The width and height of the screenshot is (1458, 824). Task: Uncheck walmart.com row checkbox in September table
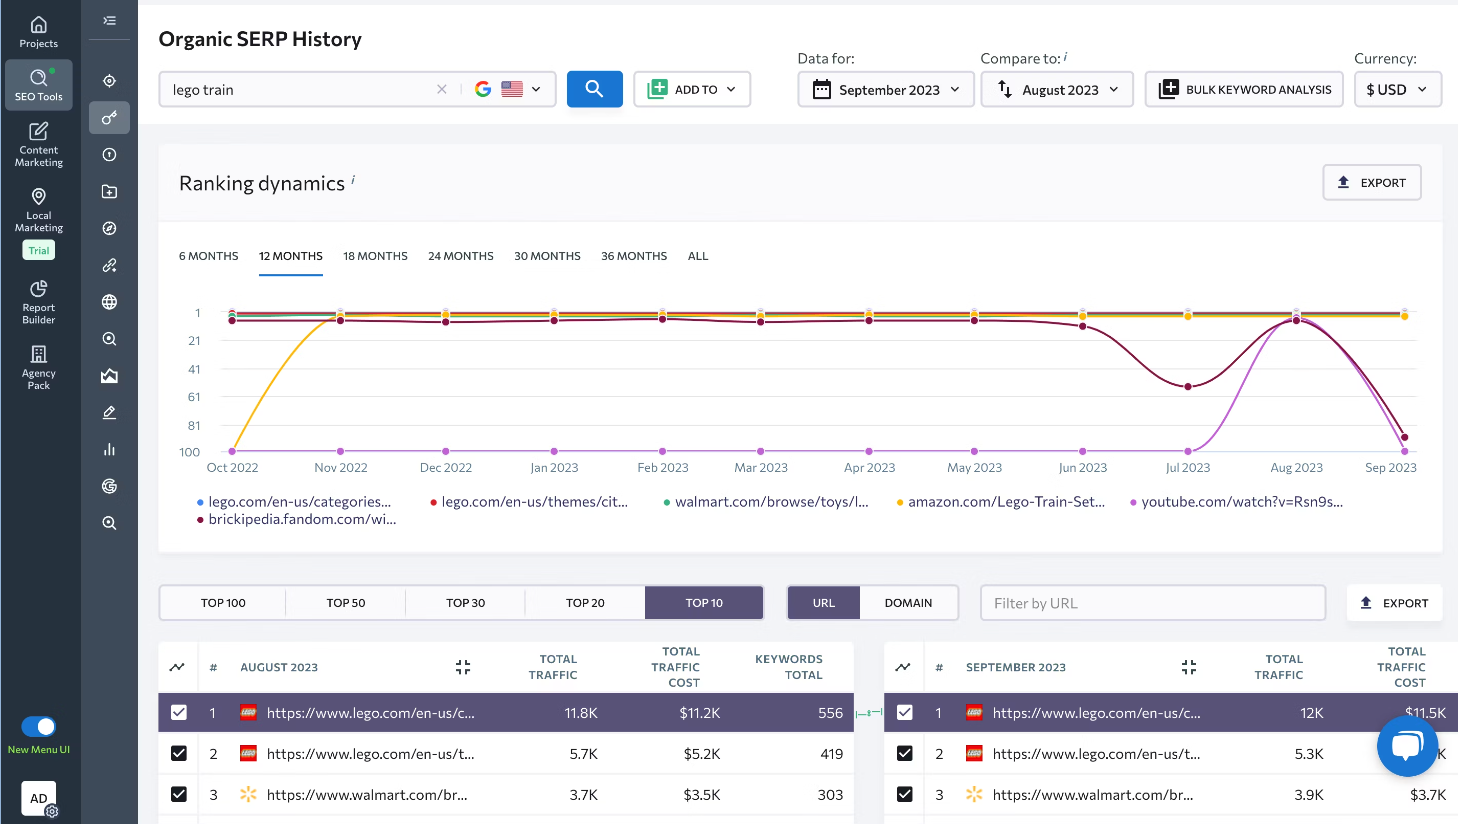point(905,794)
